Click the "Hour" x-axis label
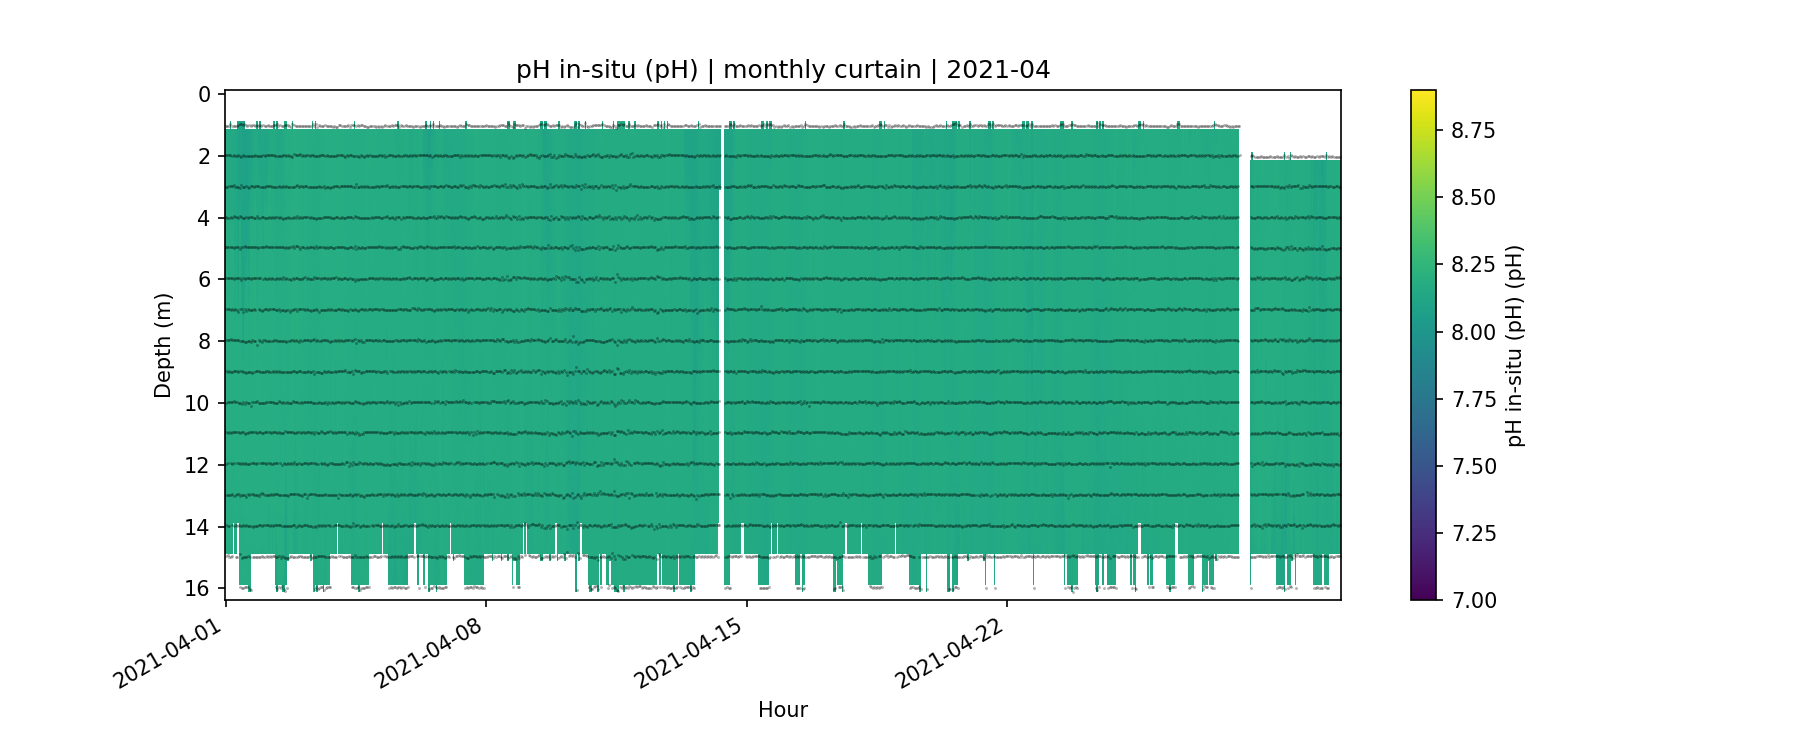The height and width of the screenshot is (750, 1800). coord(782,710)
